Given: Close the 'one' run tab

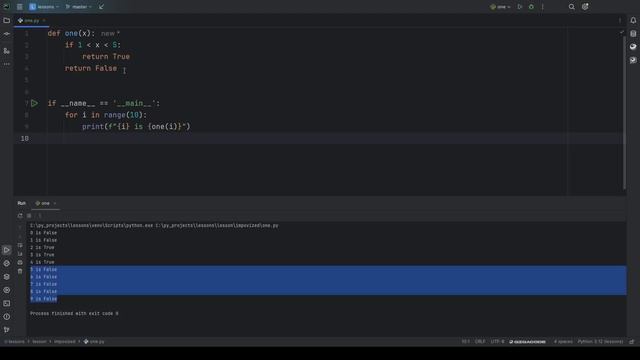Looking at the screenshot, I should click(x=55, y=203).
